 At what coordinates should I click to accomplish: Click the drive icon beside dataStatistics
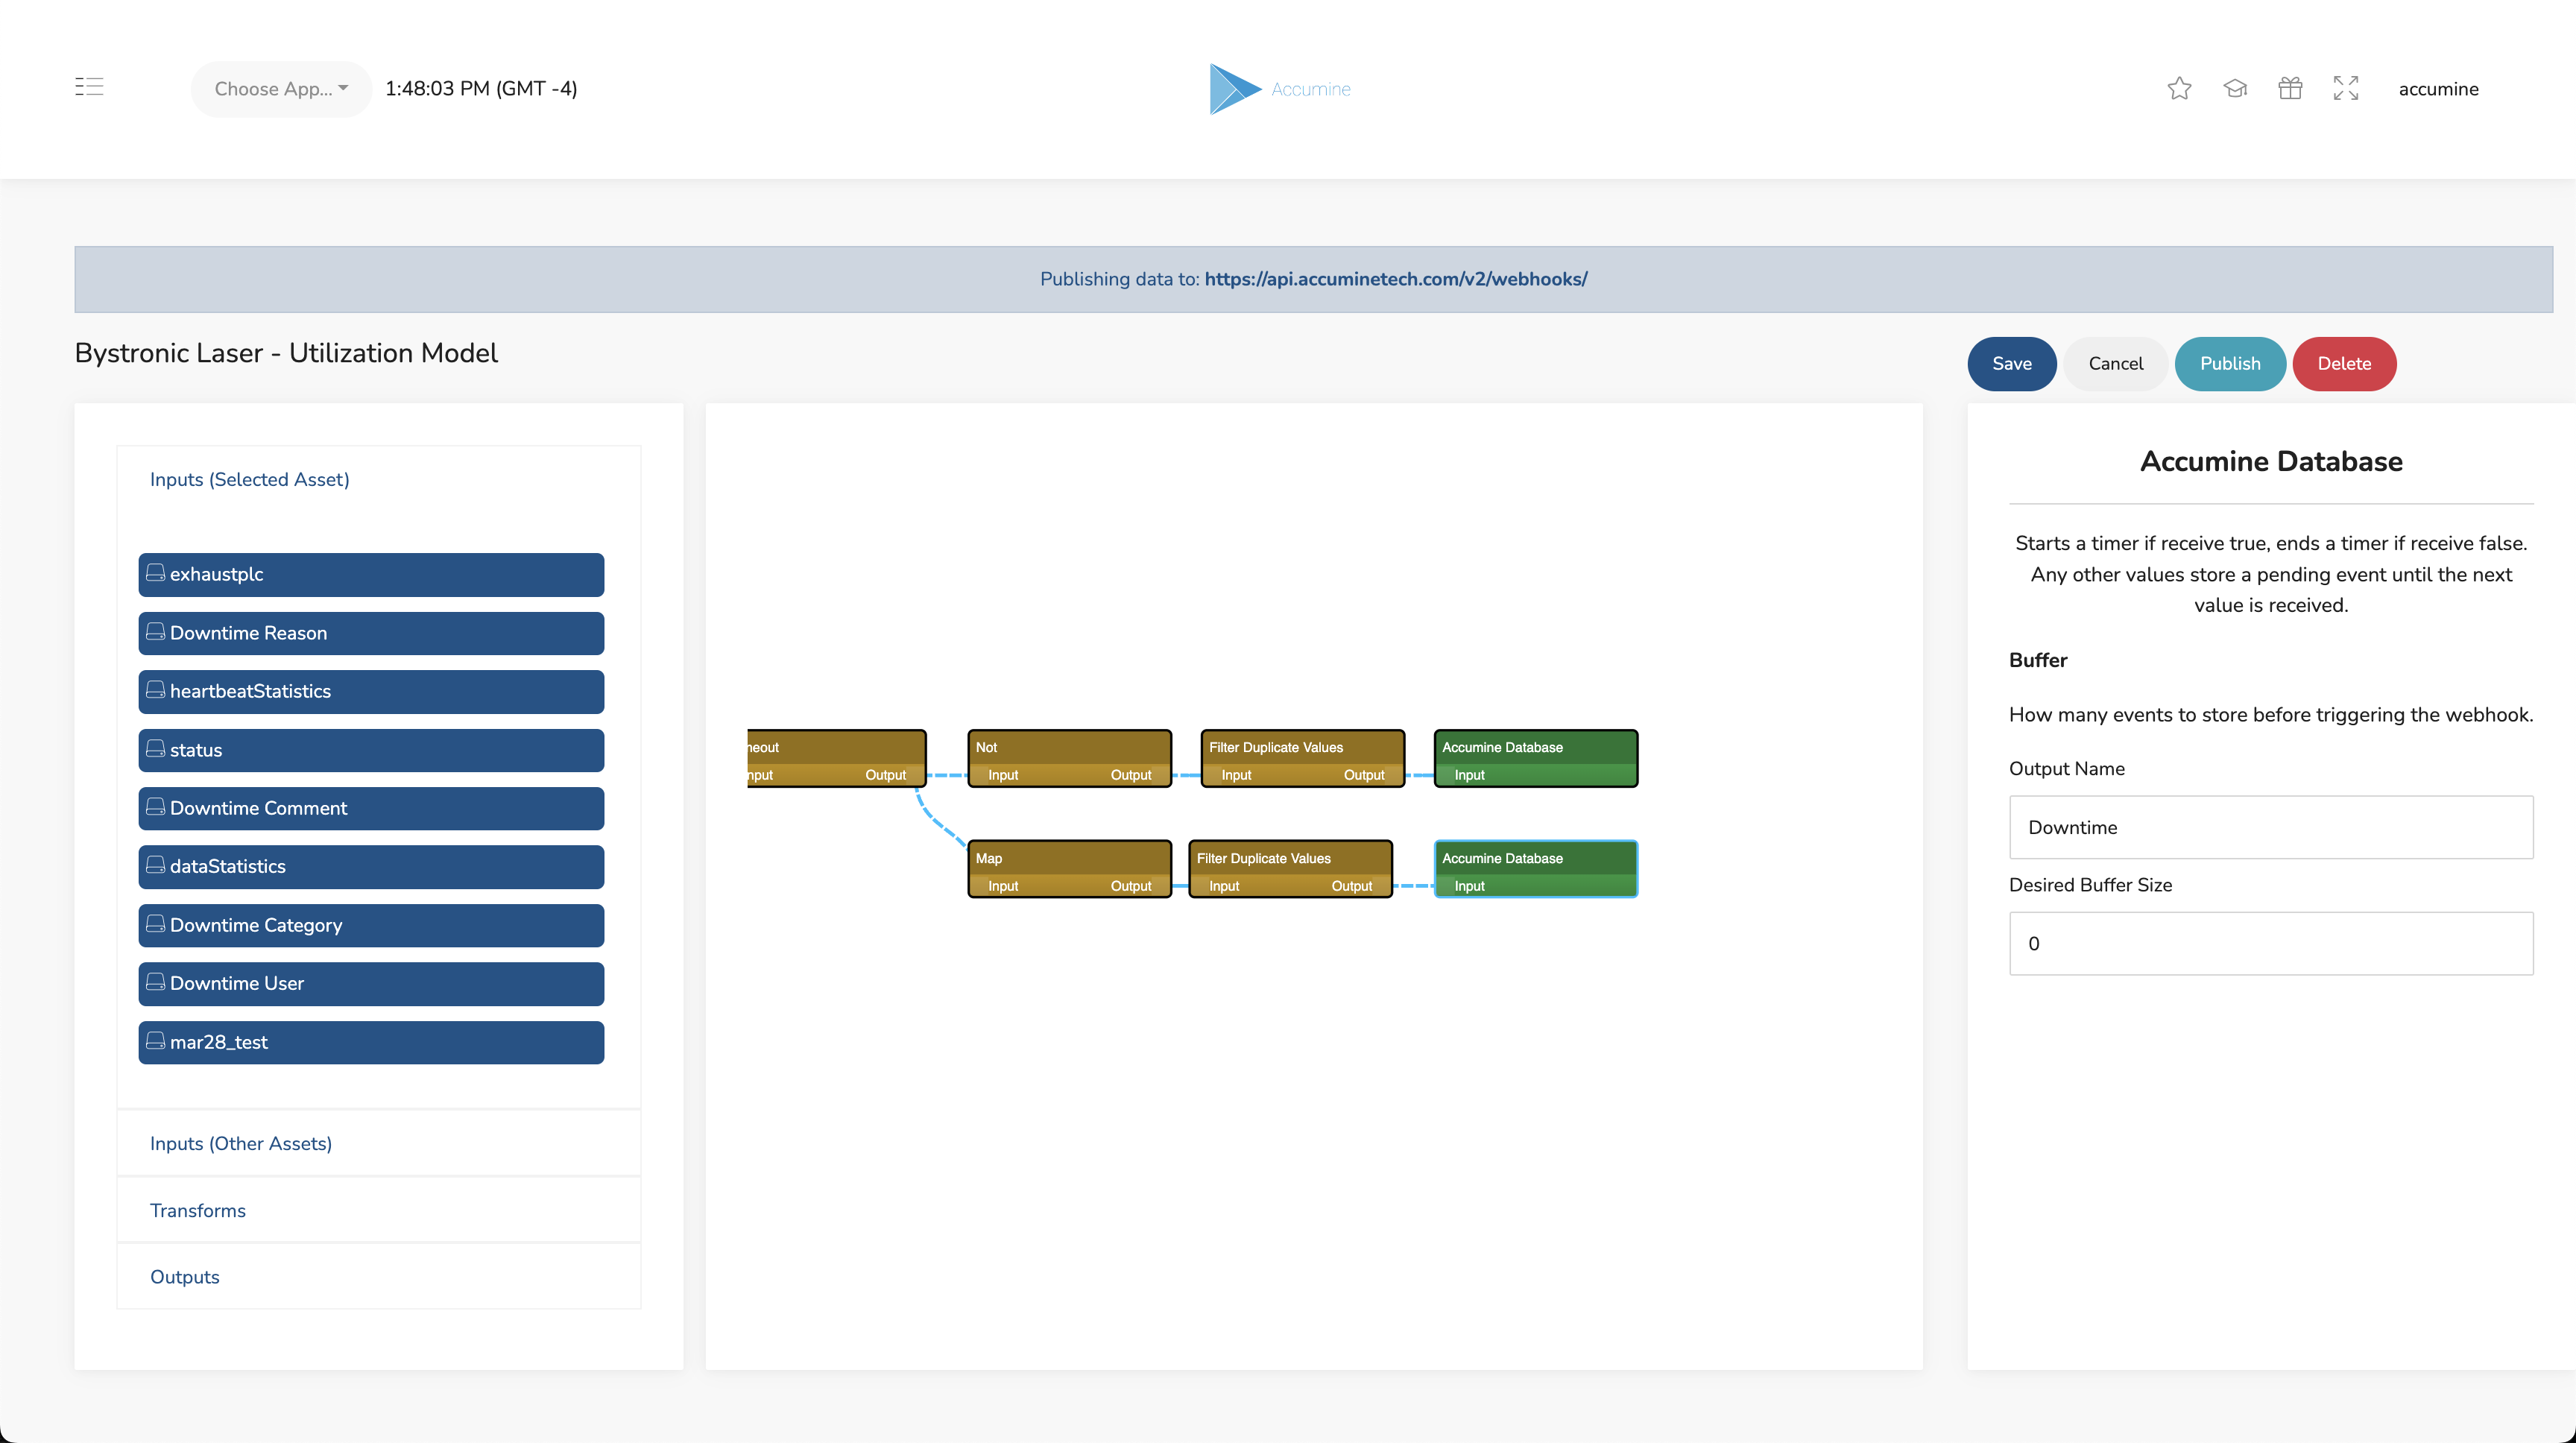coord(155,865)
